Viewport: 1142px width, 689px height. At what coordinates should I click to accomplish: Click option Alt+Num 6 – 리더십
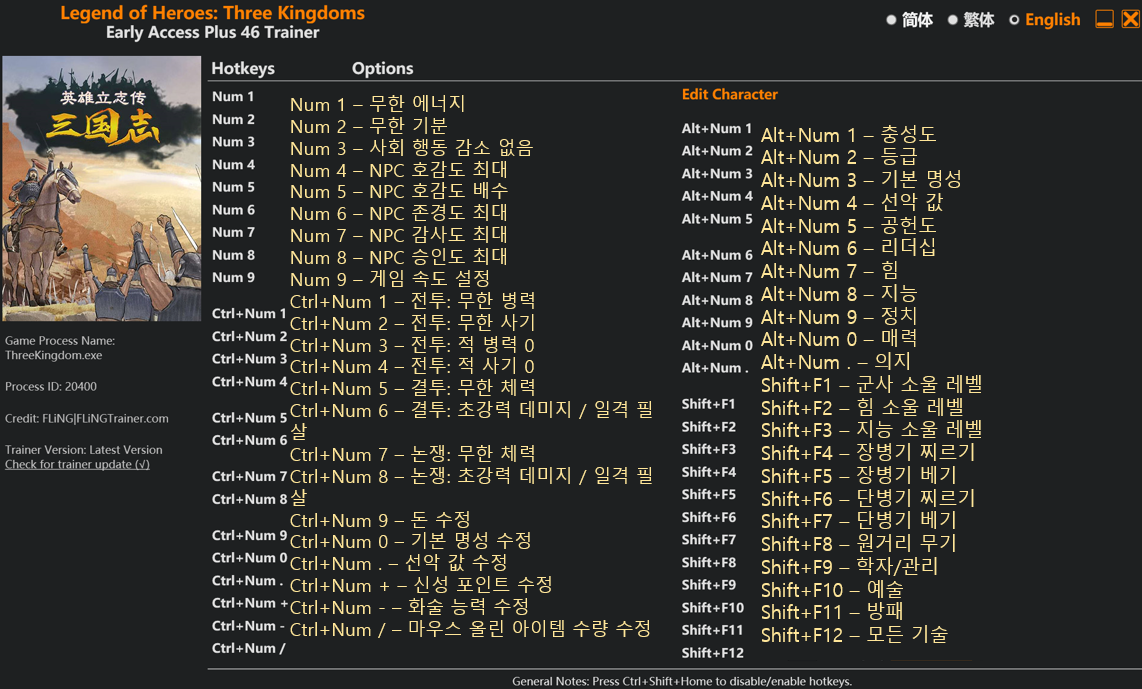tap(848, 248)
